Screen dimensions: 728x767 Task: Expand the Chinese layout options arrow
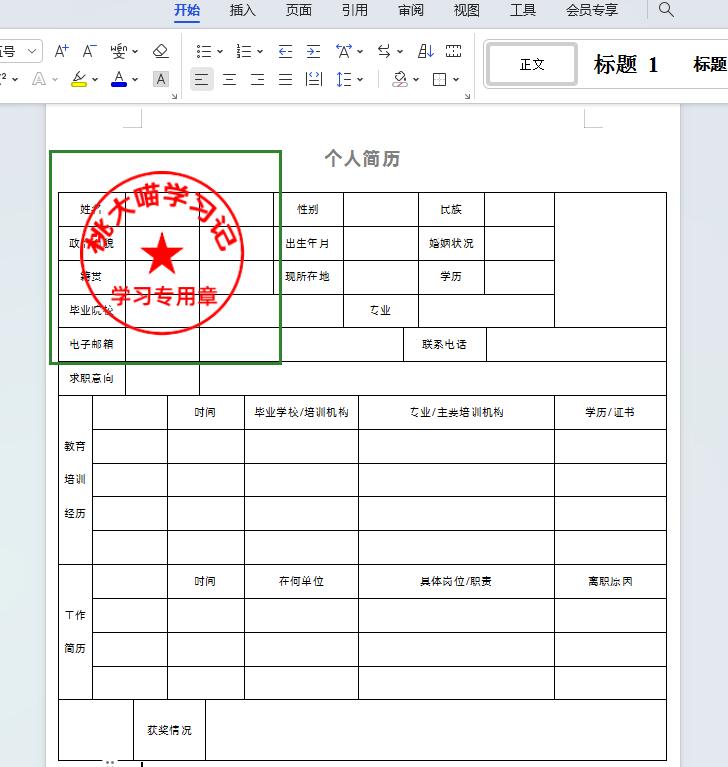[x=360, y=51]
